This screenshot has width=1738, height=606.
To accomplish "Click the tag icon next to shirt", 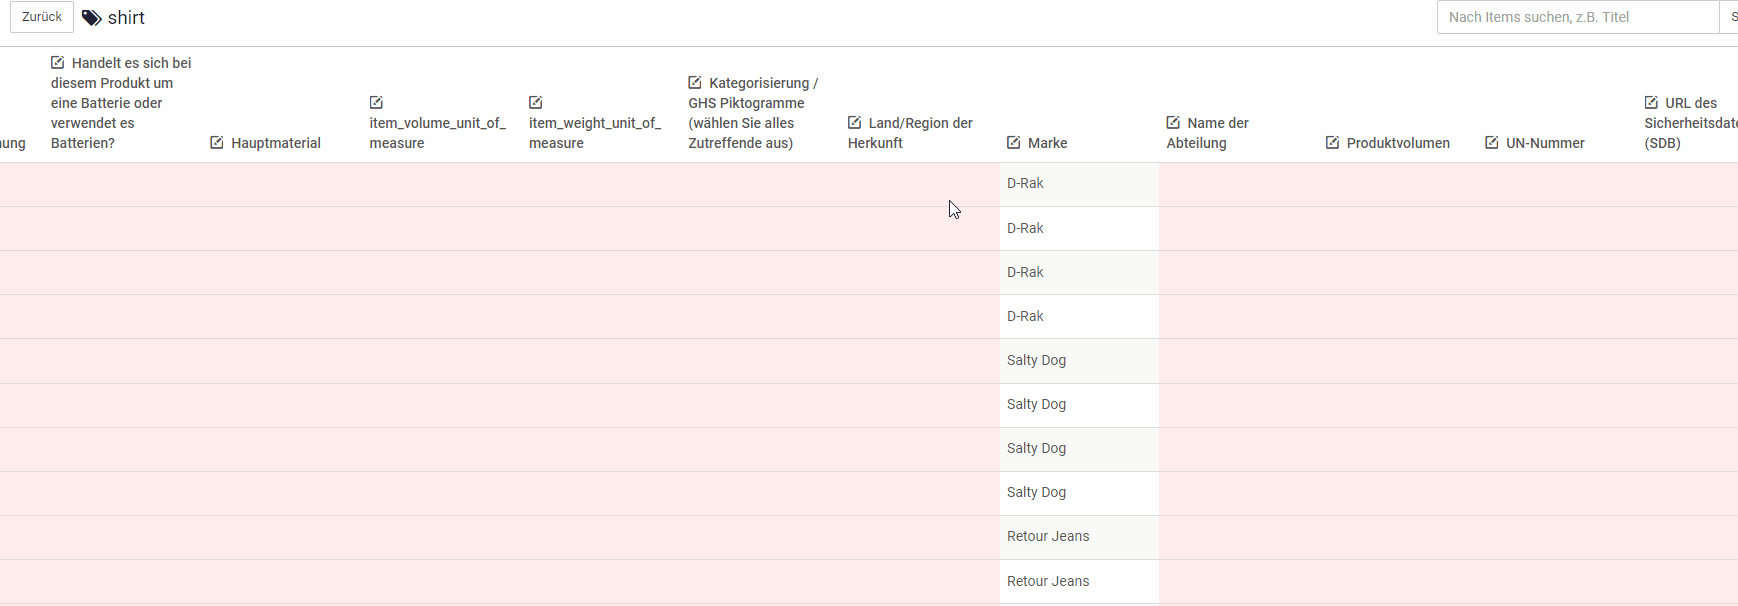I will click(x=92, y=18).
